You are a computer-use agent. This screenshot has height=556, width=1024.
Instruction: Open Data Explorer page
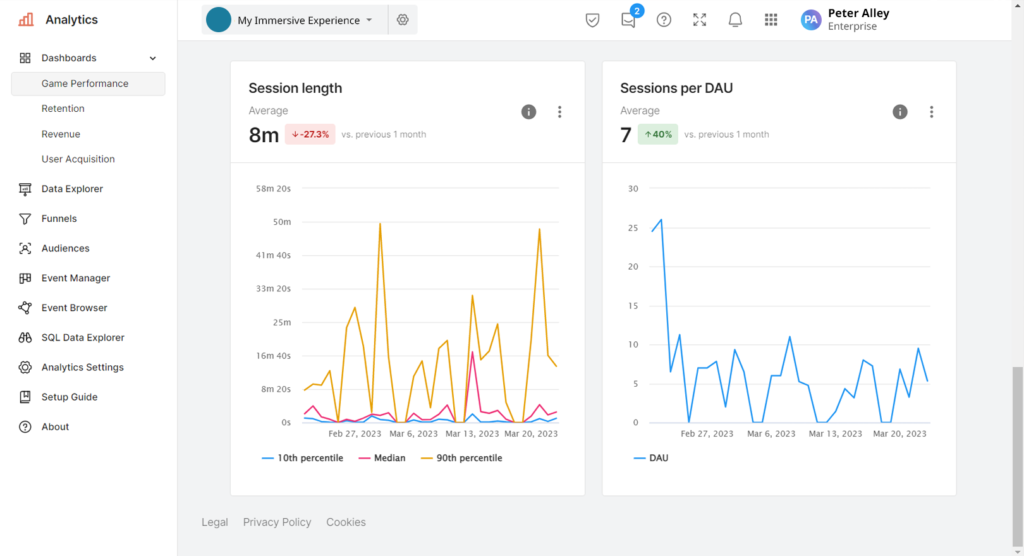72,189
